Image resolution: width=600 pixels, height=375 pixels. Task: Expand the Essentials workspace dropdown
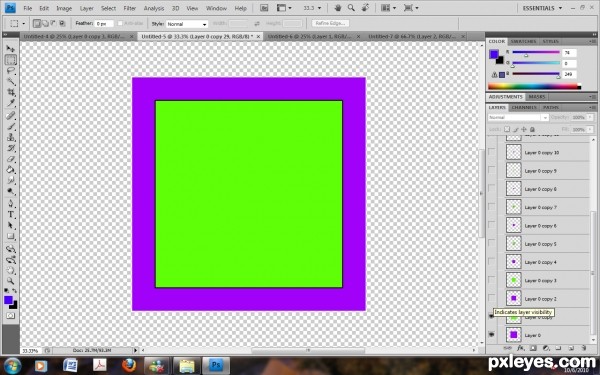(542, 8)
